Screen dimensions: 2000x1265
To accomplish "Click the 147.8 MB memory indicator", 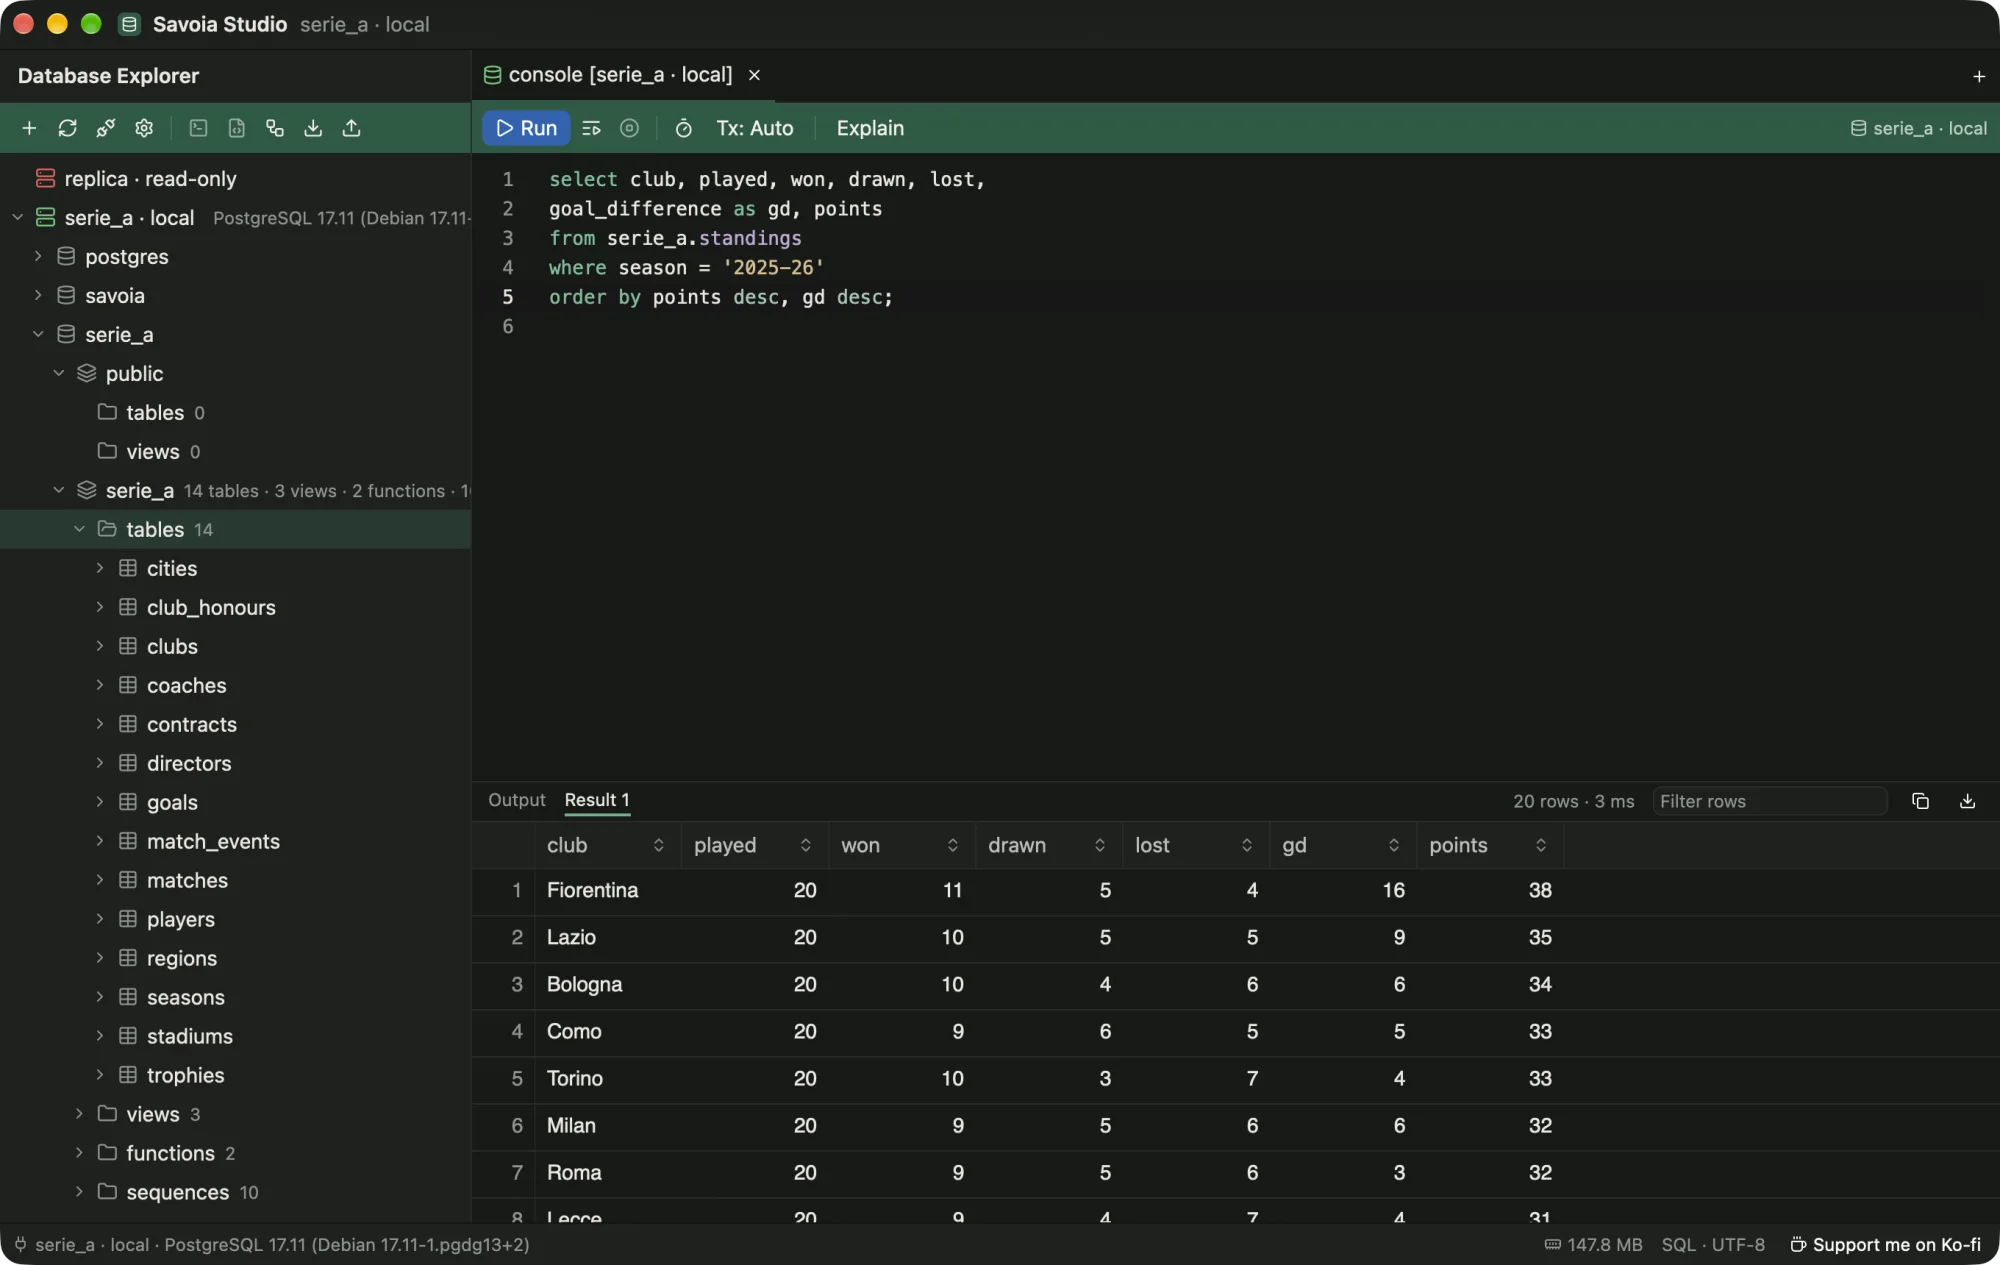I will point(1594,1244).
